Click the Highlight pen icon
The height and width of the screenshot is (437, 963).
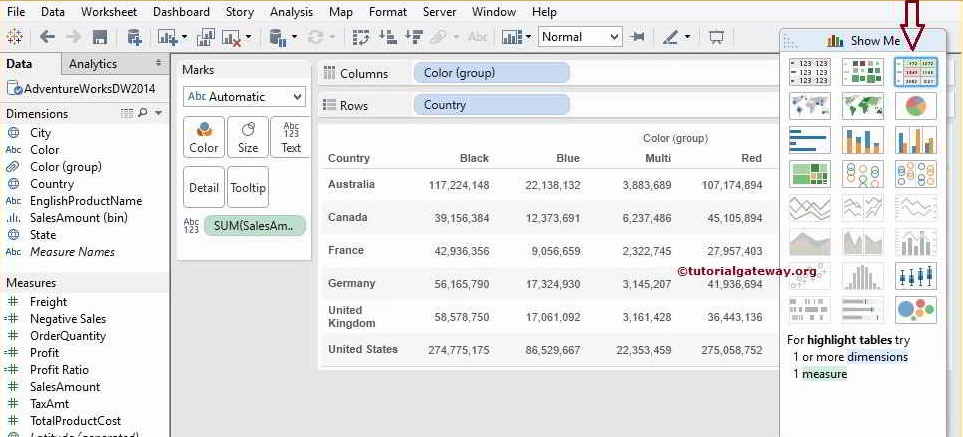click(x=671, y=37)
